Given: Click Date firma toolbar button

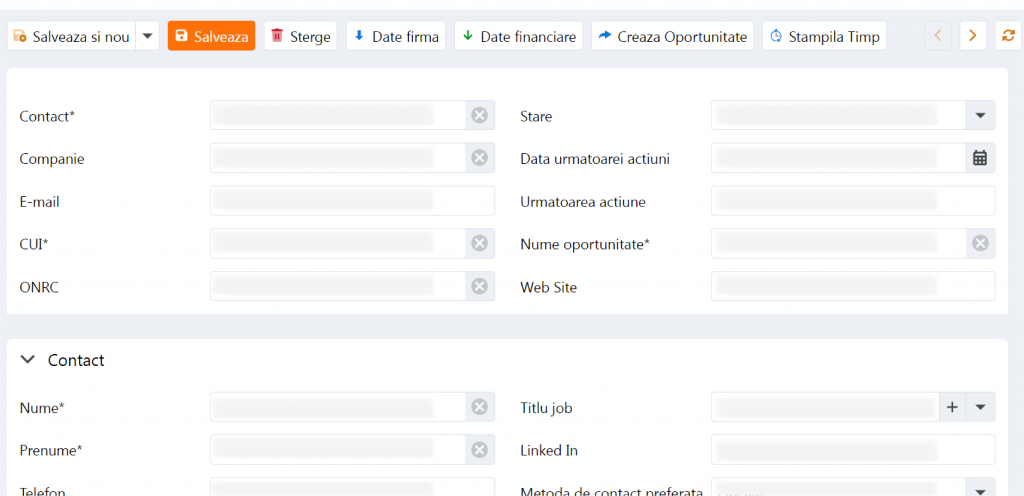Looking at the screenshot, I should [x=395, y=36].
